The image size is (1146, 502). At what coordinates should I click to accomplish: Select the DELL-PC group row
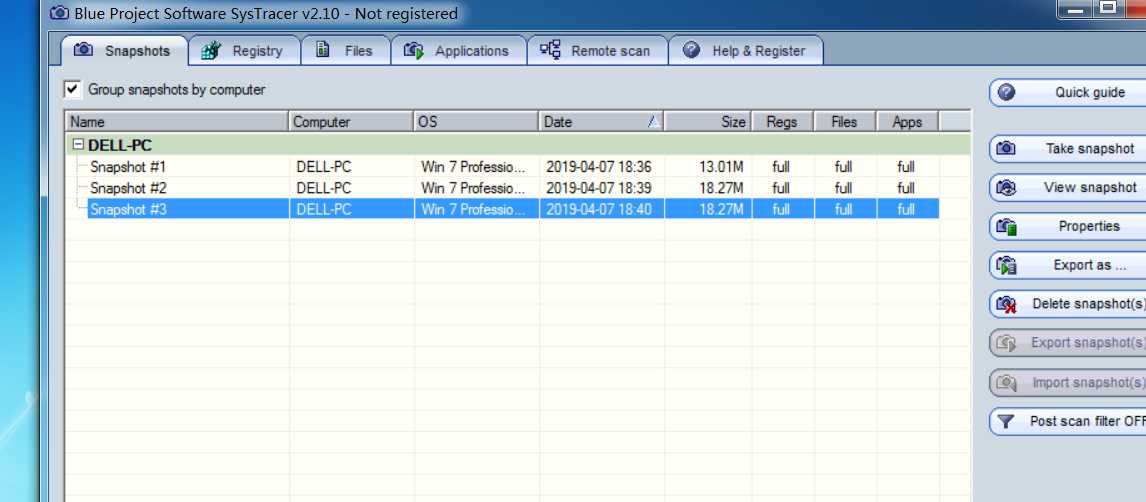[517, 145]
